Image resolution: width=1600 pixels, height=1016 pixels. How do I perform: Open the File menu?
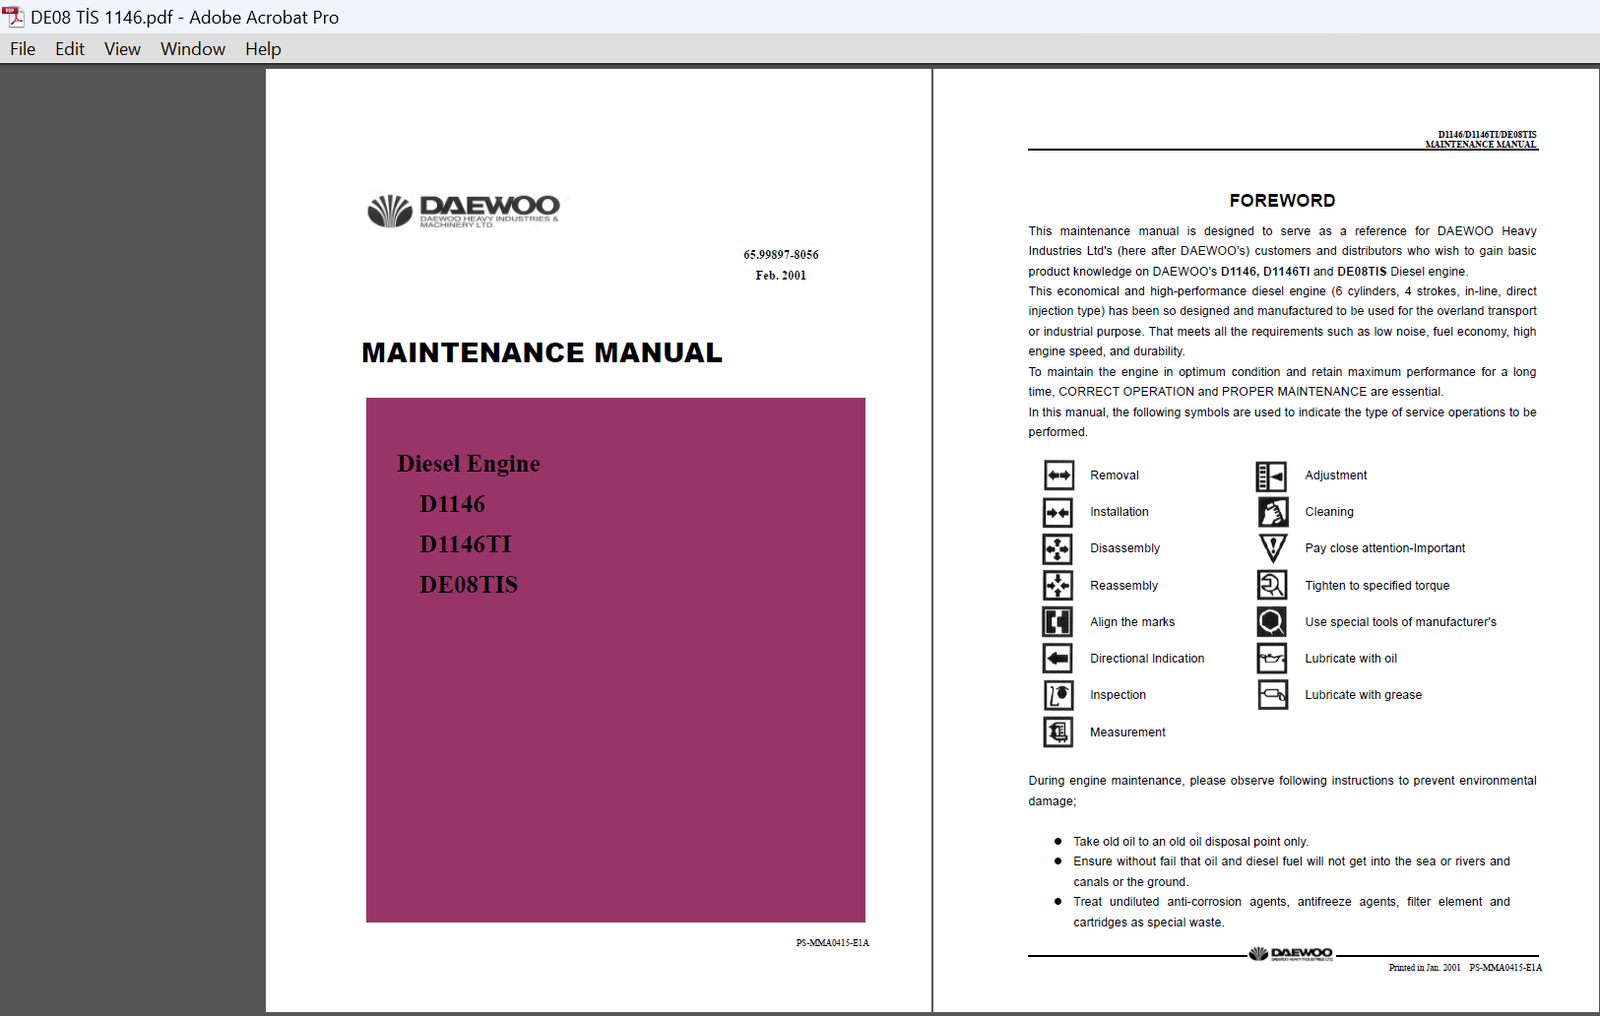click(22, 49)
